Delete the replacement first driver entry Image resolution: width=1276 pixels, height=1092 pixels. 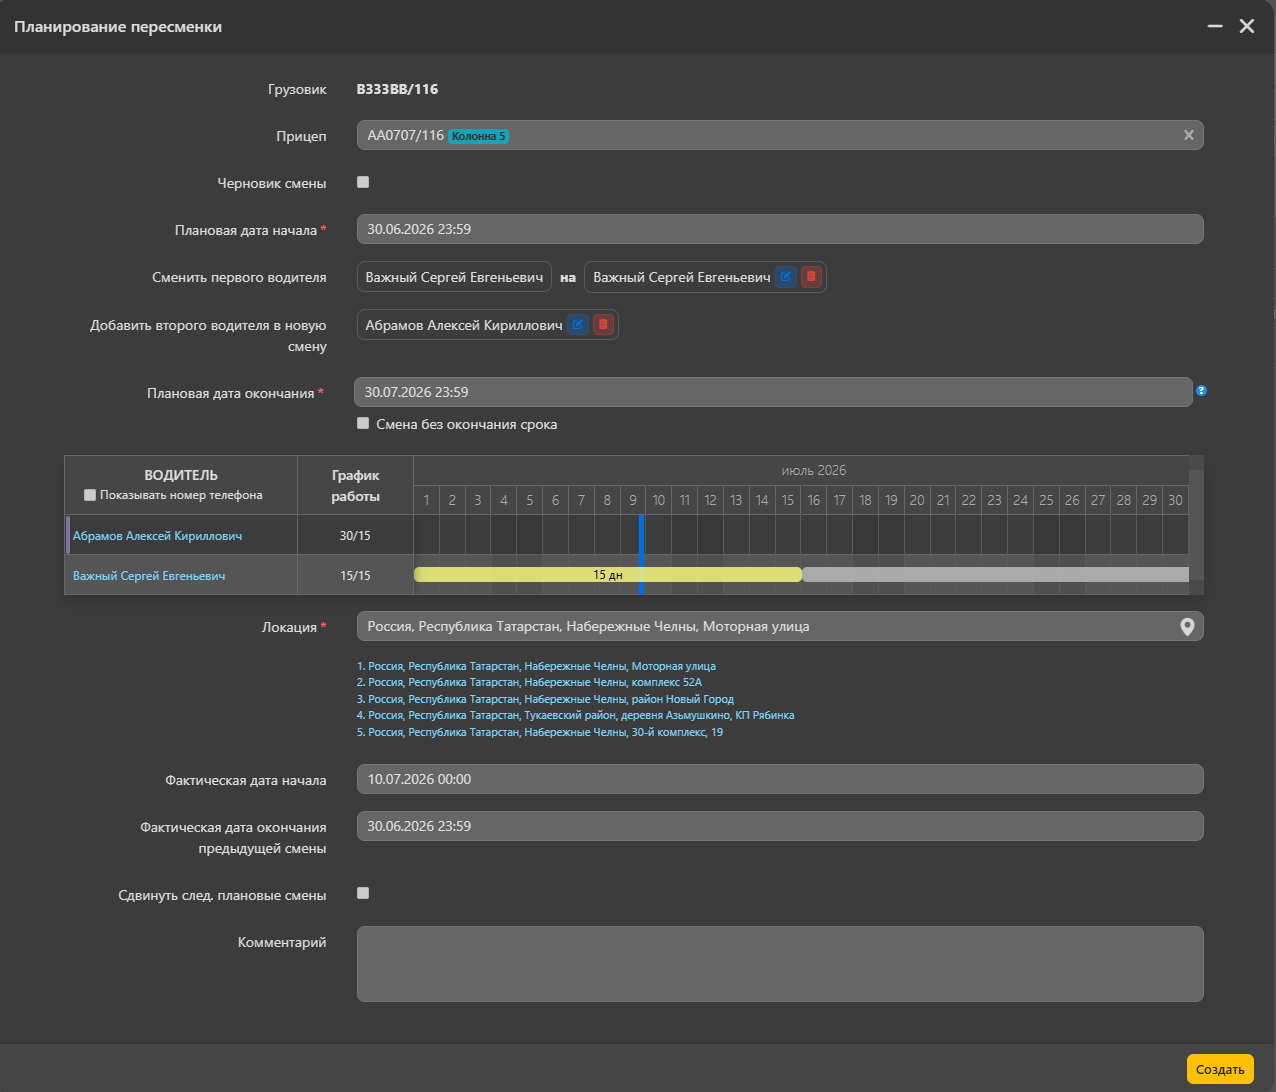click(811, 277)
